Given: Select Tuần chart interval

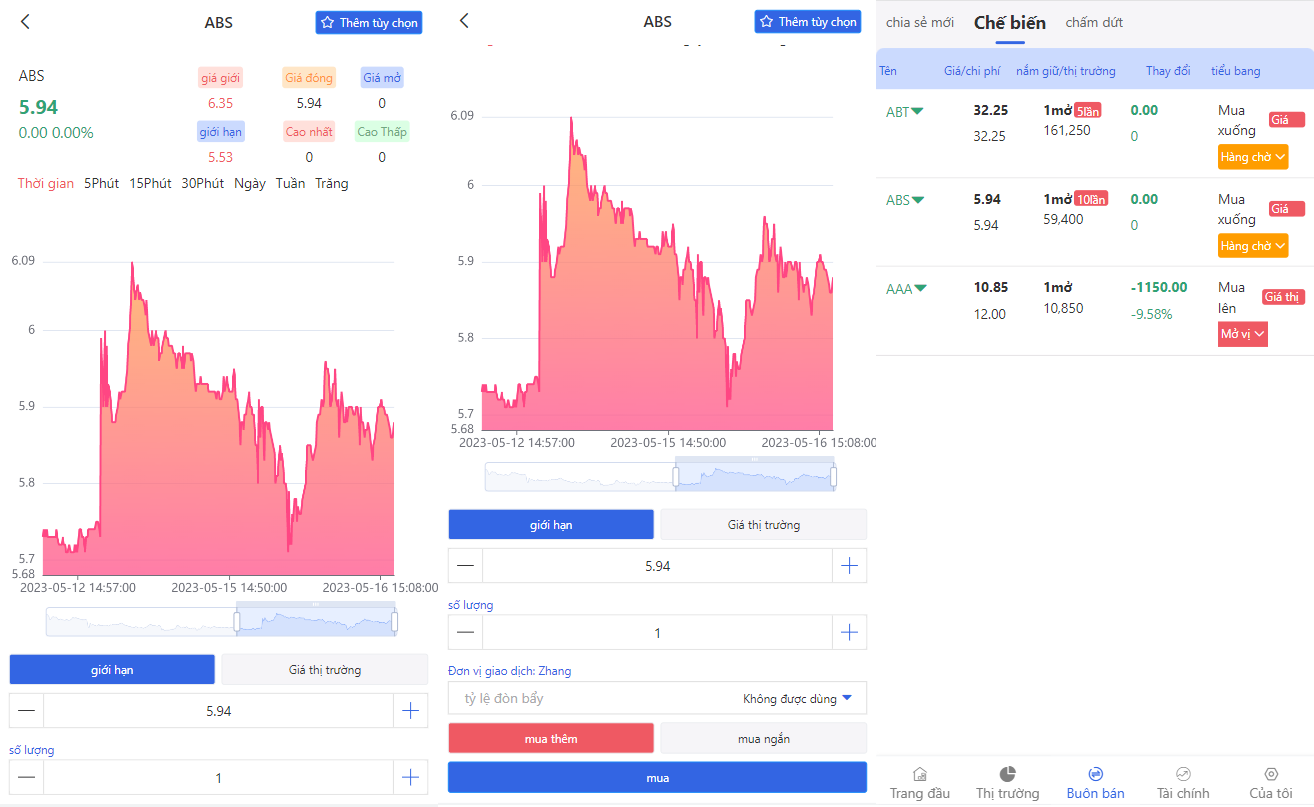Looking at the screenshot, I should click(x=290, y=183).
